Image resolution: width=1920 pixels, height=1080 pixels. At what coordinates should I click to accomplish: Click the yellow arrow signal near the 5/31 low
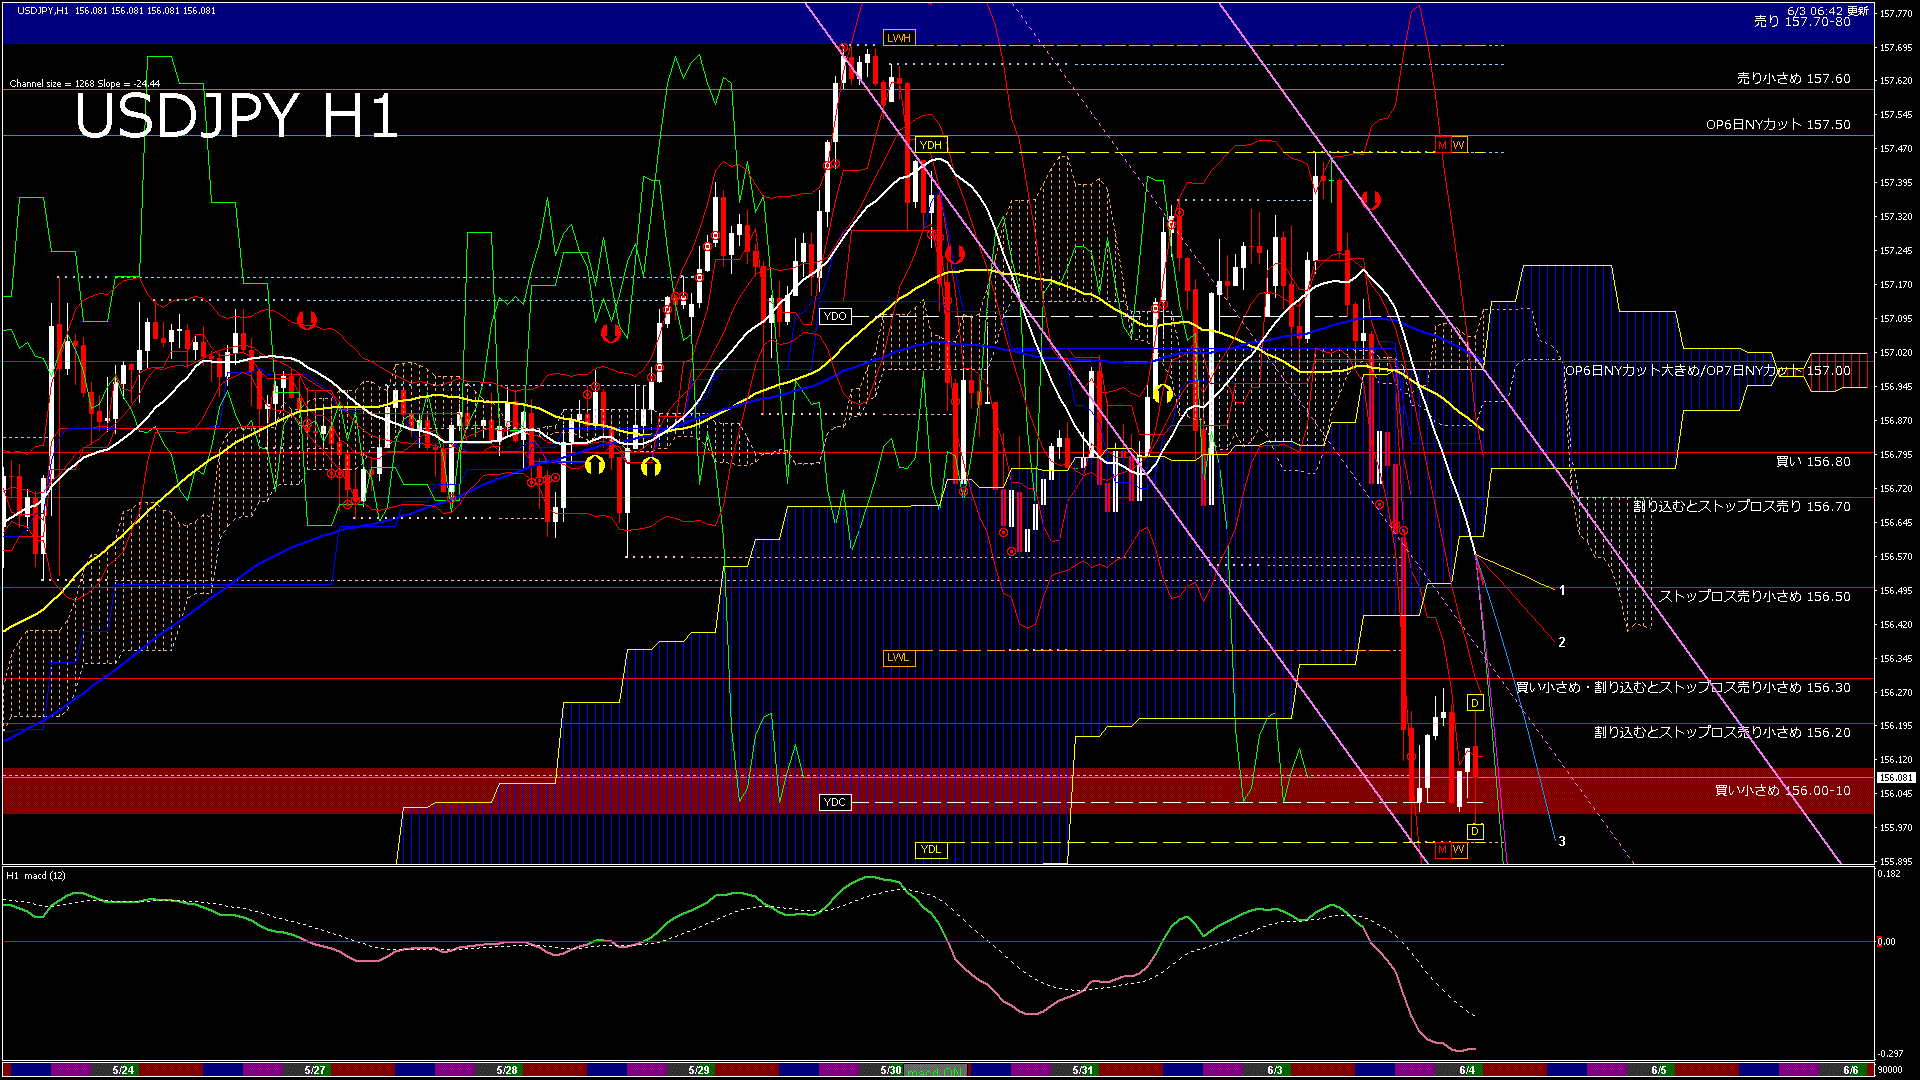pos(1162,393)
